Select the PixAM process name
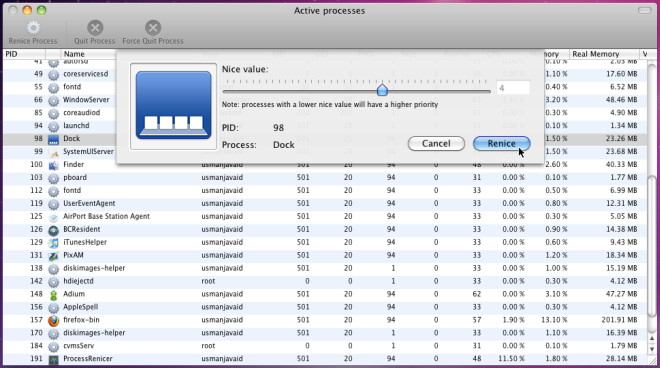The height and width of the screenshot is (368, 660). pos(73,255)
